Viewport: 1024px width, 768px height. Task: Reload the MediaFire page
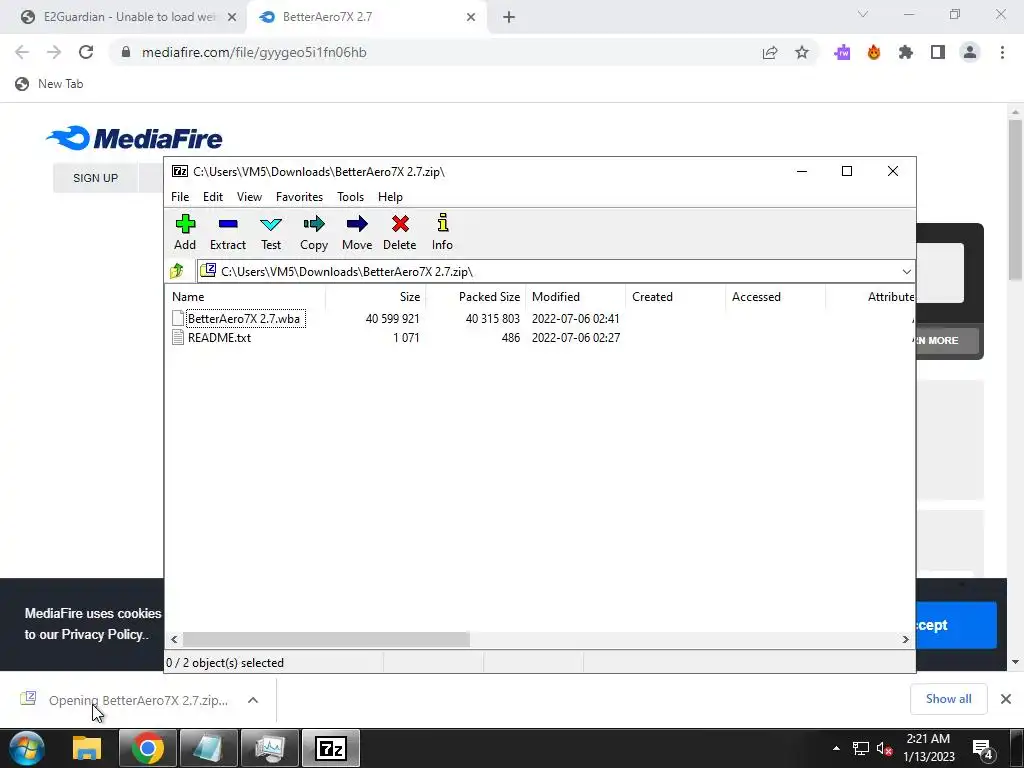[86, 52]
